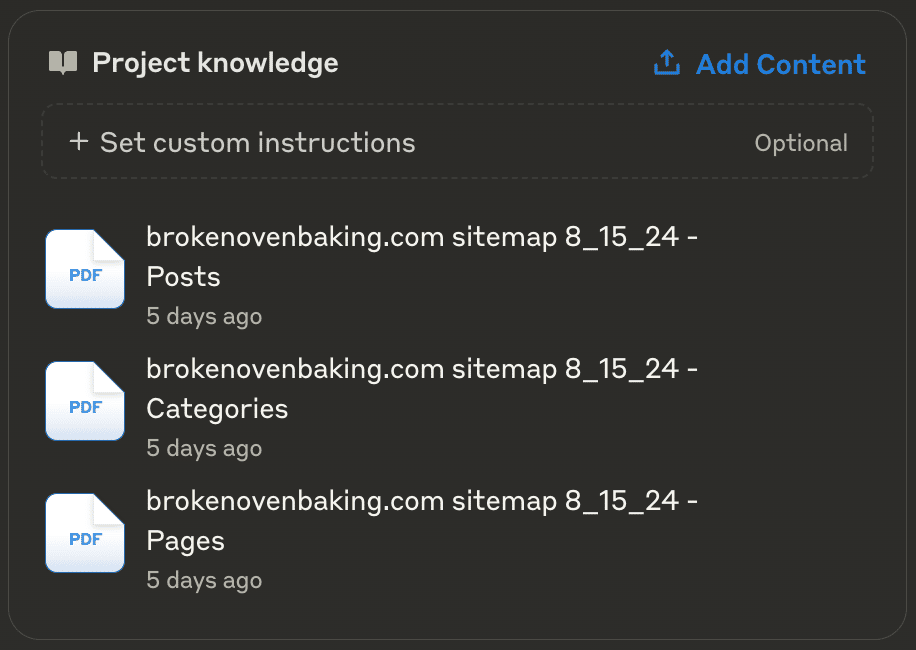This screenshot has width=916, height=650.
Task: Select the Set custom instructions text
Action: pos(258,142)
